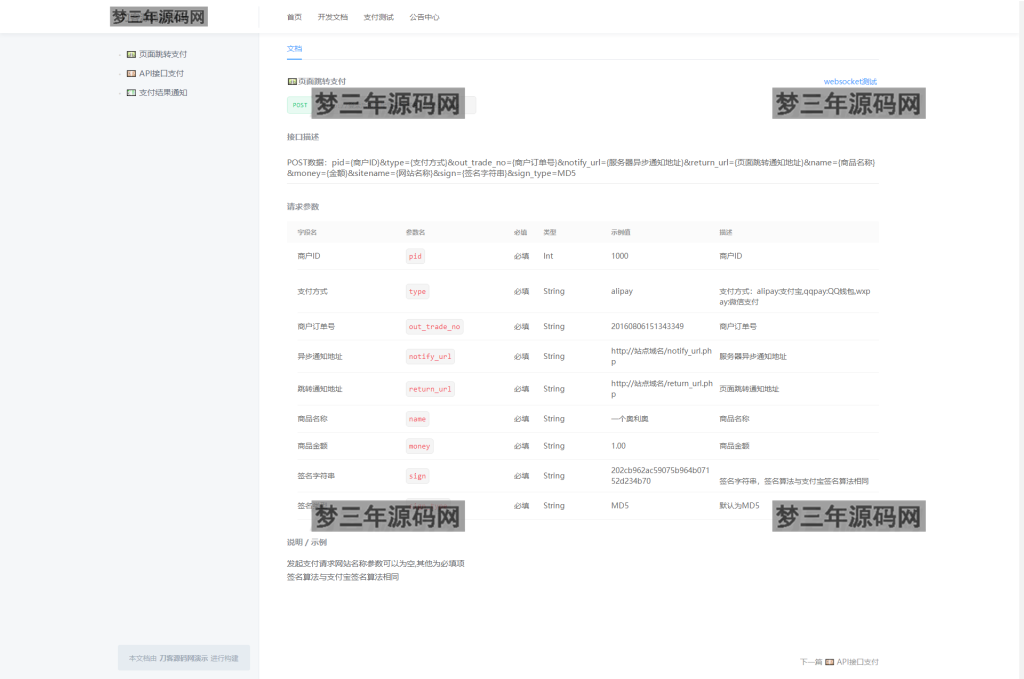The height and width of the screenshot is (679, 1024).
Task: Click example value 20160806151343349
Action: pyautogui.click(x=647, y=326)
